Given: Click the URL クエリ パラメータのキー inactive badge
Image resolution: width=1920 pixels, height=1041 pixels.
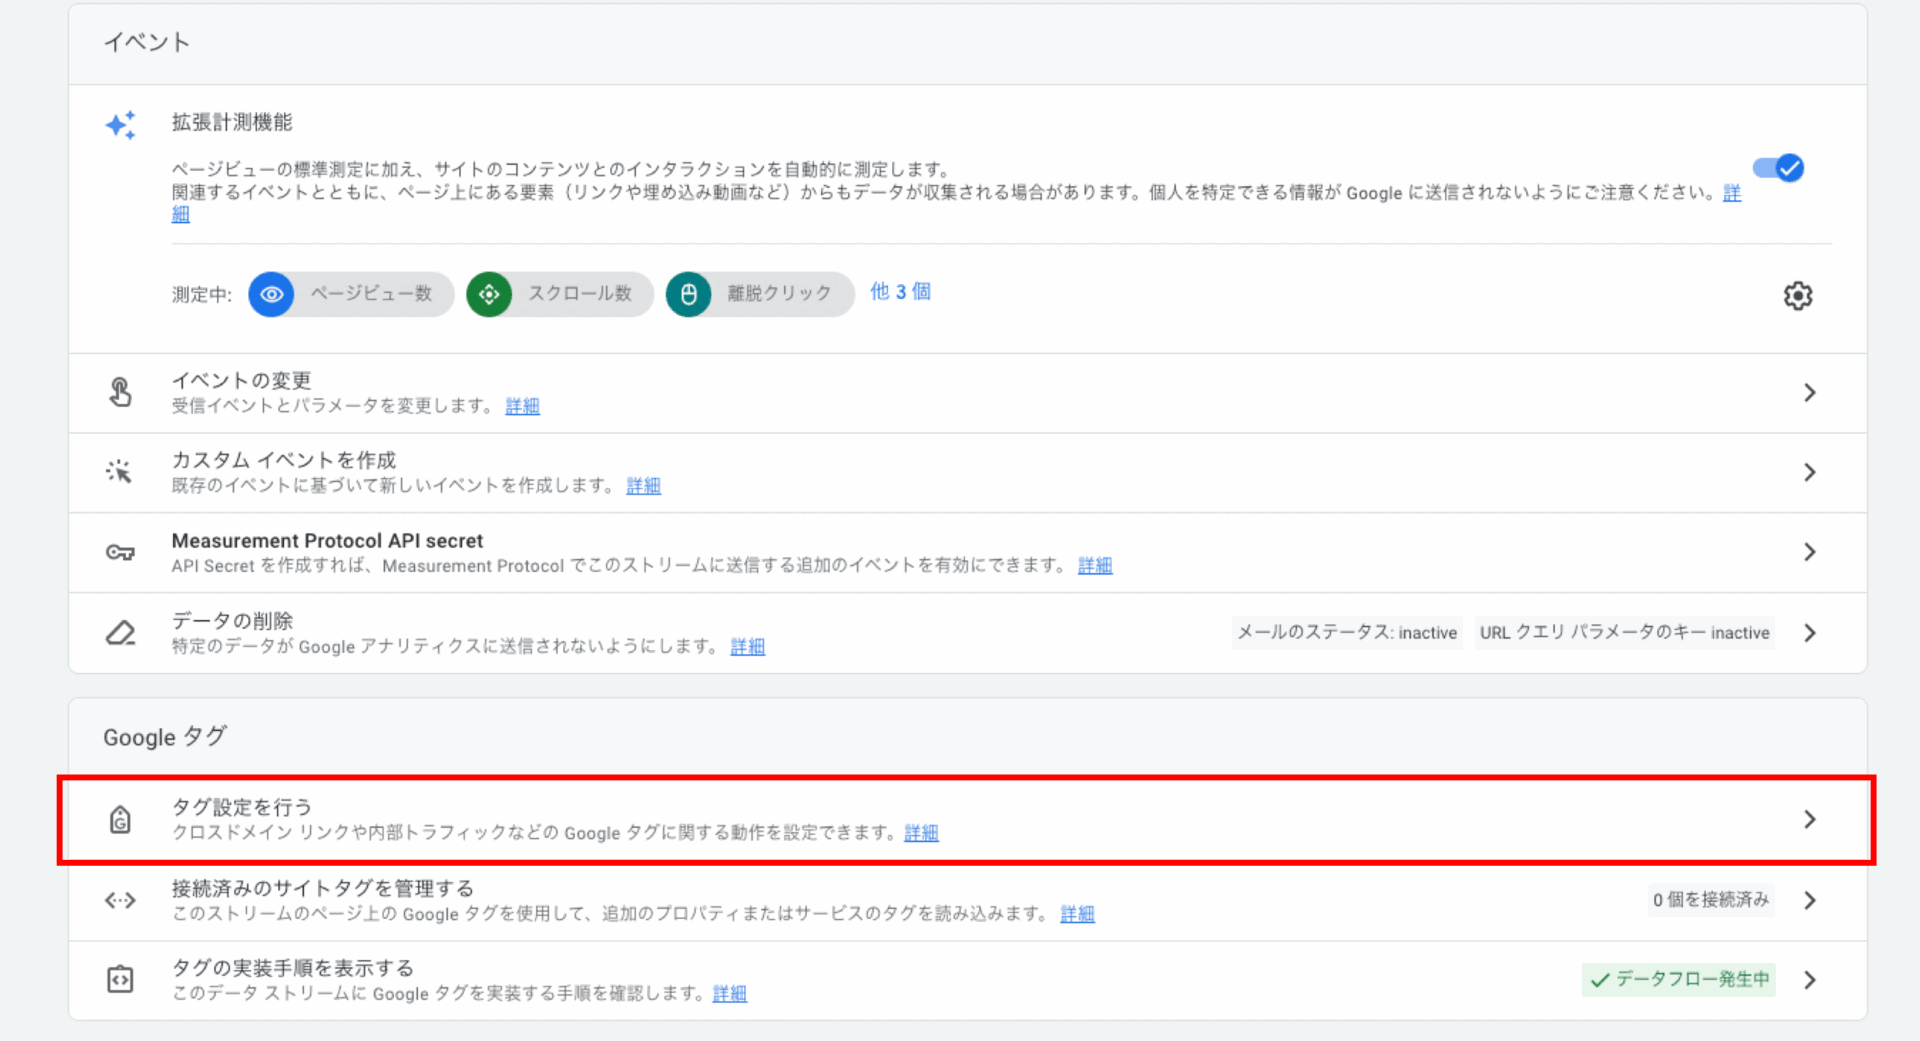Looking at the screenshot, I should 1625,633.
